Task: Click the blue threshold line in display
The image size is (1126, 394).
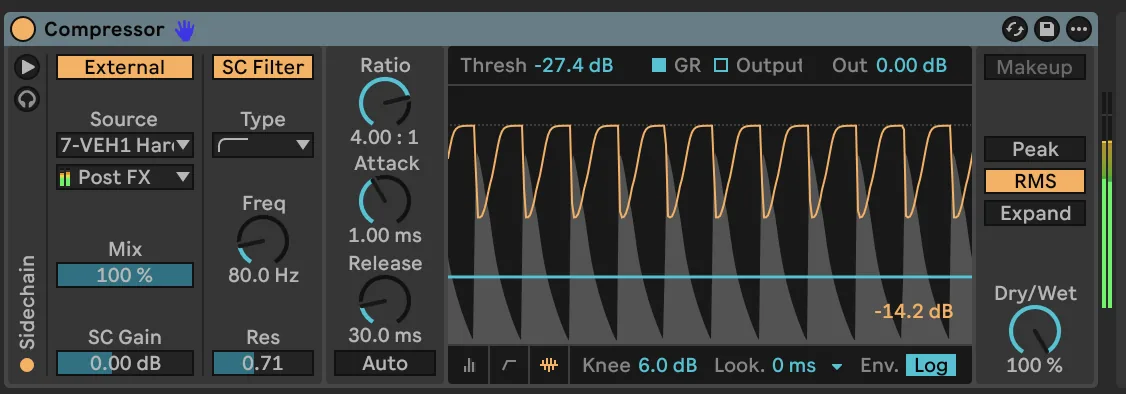Action: click(709, 276)
